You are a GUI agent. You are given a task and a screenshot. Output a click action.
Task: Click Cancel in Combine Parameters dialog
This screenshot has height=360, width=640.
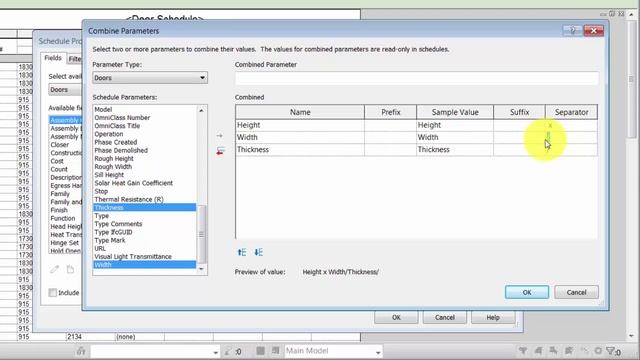point(576,292)
